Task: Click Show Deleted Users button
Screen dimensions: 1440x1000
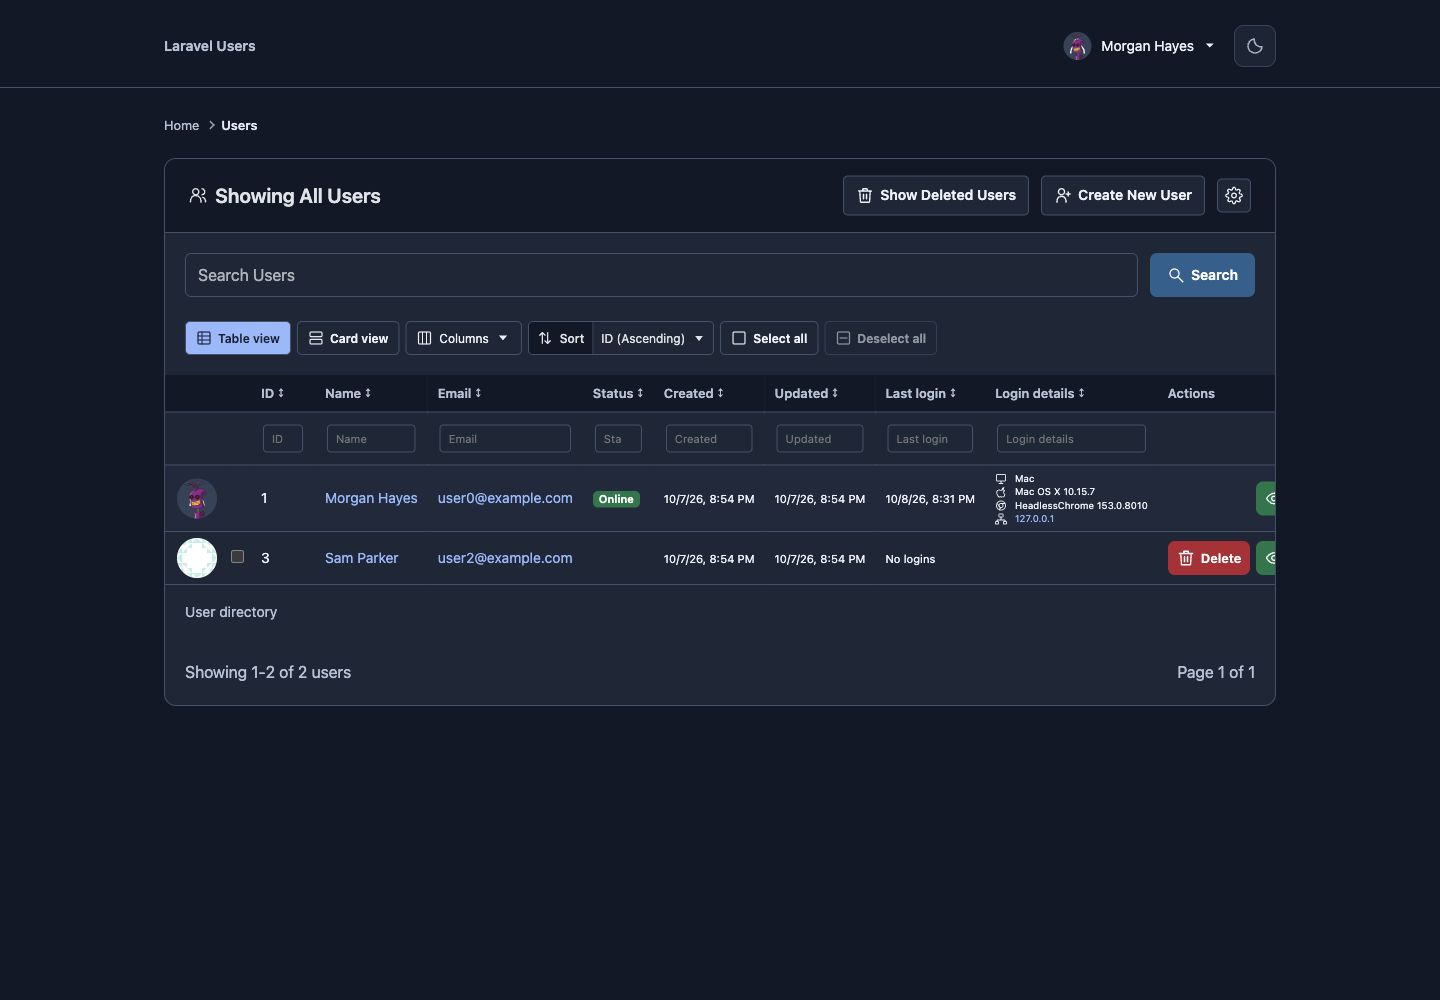Action: pos(936,195)
